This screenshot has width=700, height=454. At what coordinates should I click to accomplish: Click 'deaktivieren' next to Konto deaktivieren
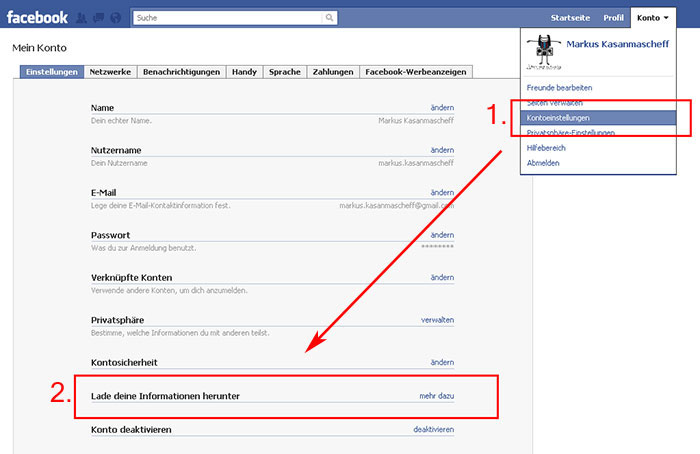pyautogui.click(x=433, y=429)
